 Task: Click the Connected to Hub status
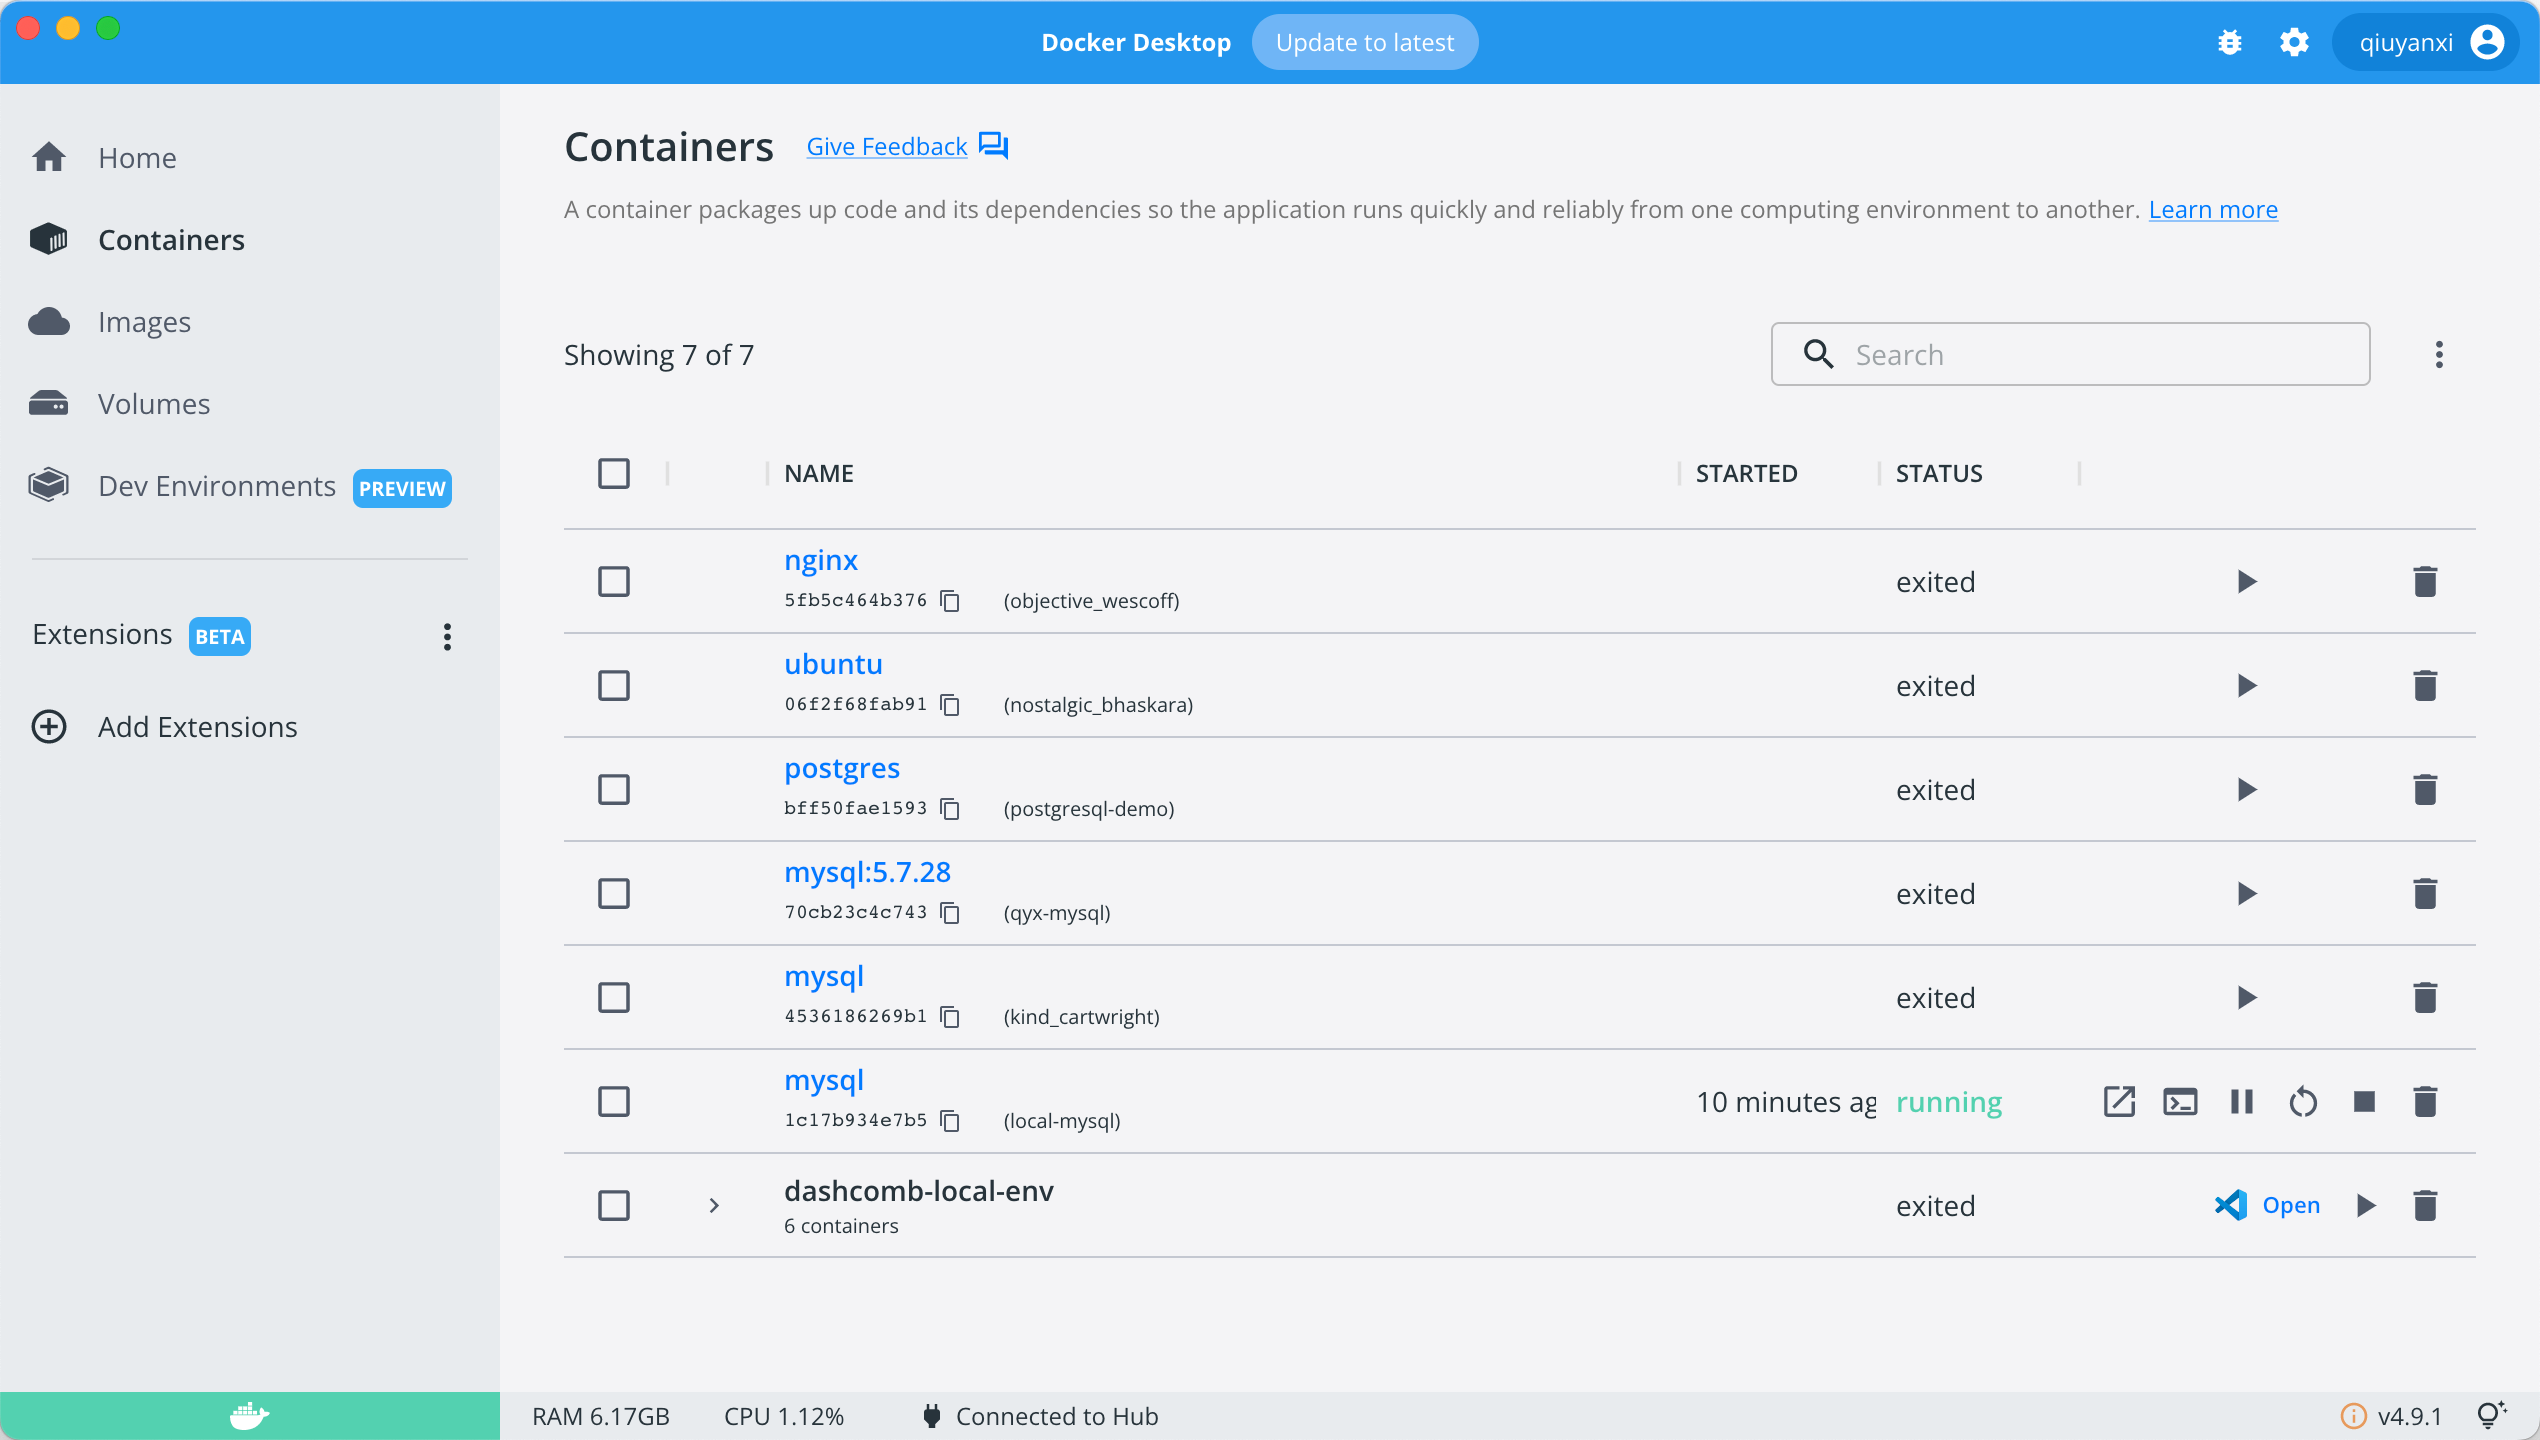tap(1040, 1417)
